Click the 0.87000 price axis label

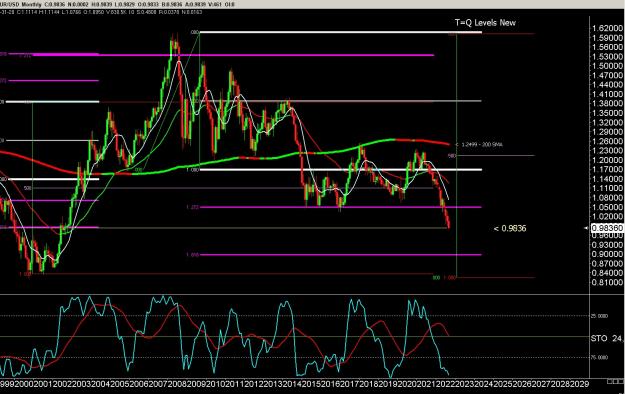click(x=607, y=264)
